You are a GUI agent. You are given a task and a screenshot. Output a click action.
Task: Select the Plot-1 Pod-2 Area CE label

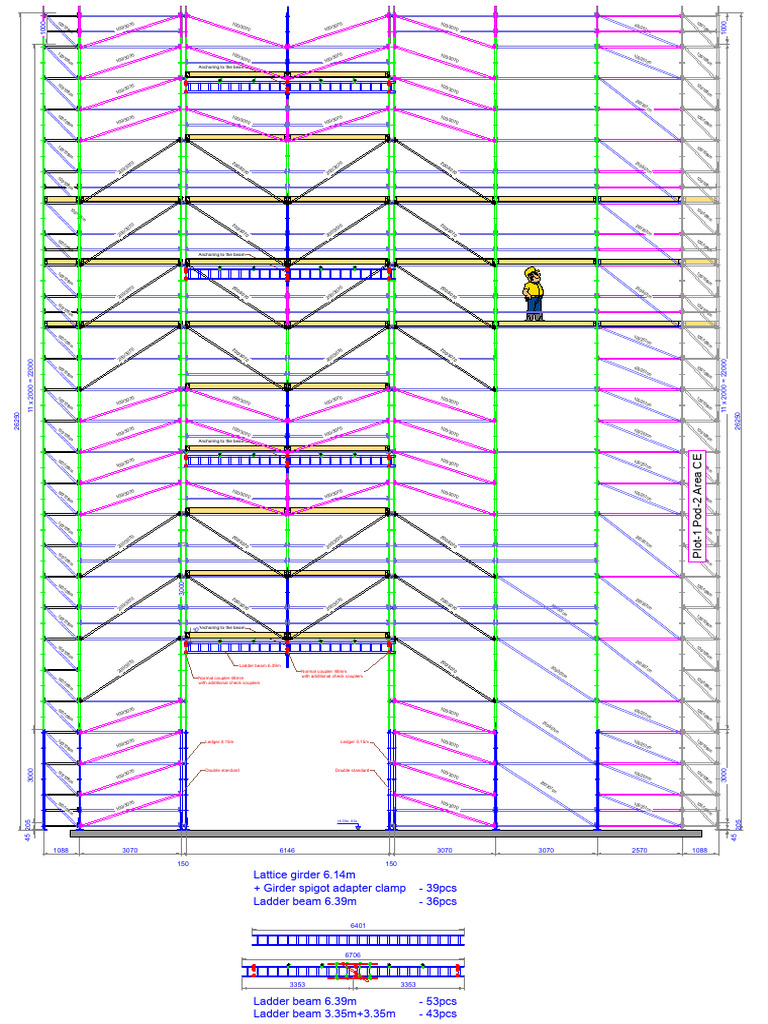(x=697, y=506)
